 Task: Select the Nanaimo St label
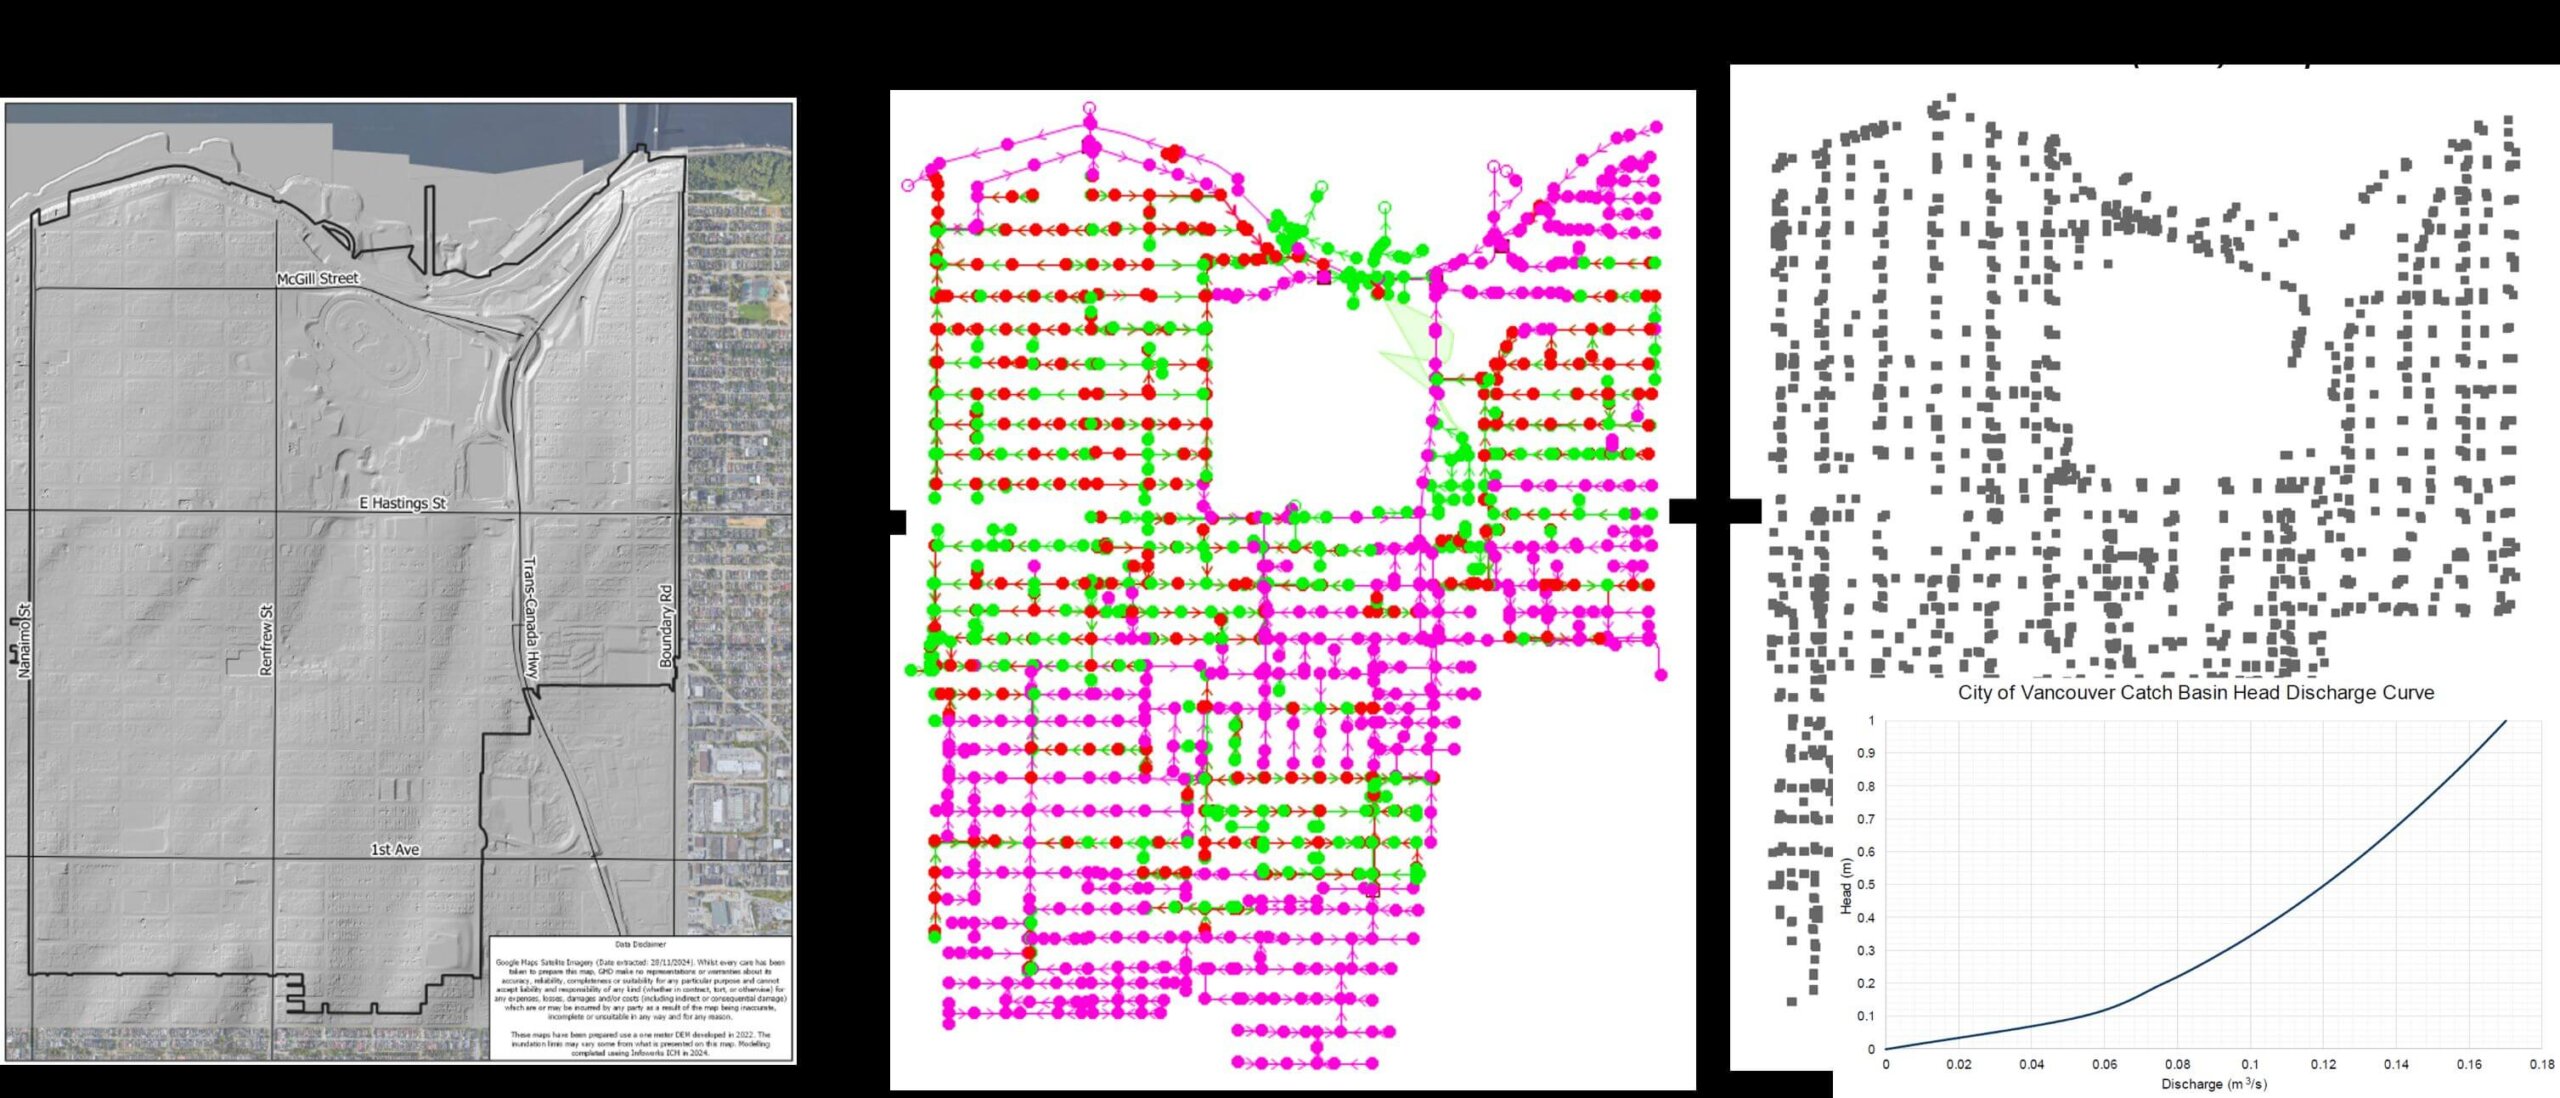(25, 640)
